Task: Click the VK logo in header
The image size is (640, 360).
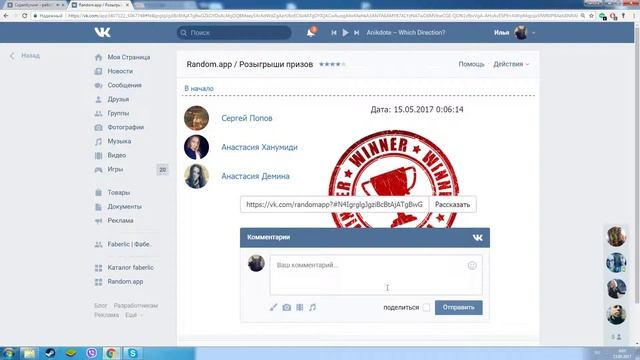Action: [102, 32]
